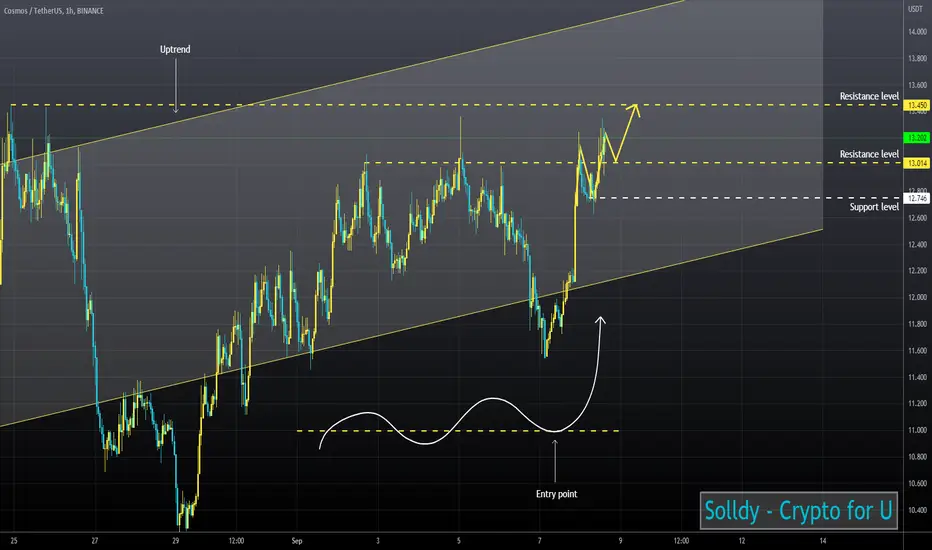Click the 11.200 price axis label
Viewport: 932px width, 550px height.
pos(917,404)
